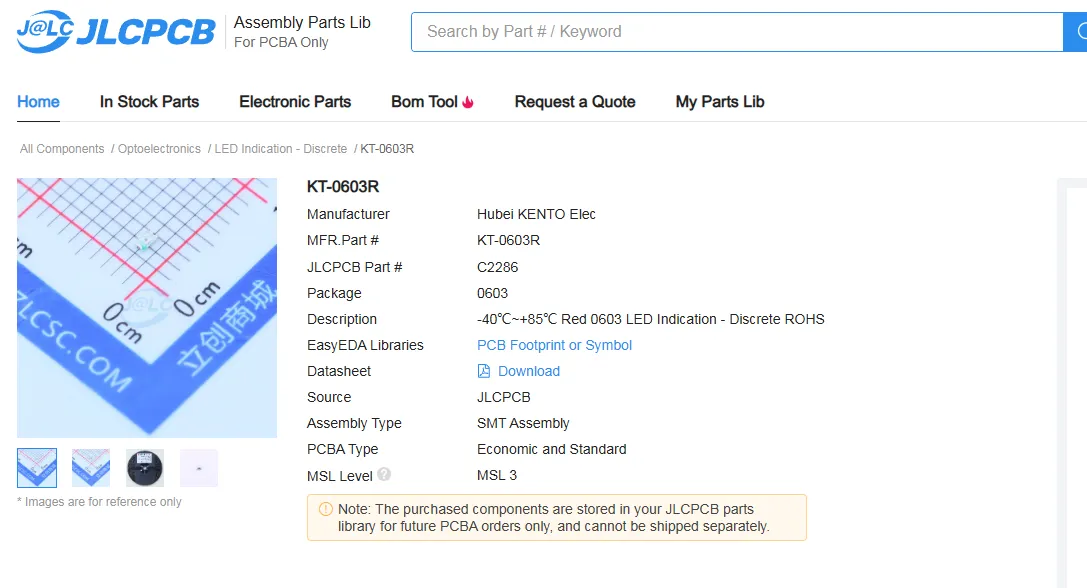This screenshot has width=1087, height=588.
Task: Go to In Stock Parts
Action: click(x=149, y=102)
